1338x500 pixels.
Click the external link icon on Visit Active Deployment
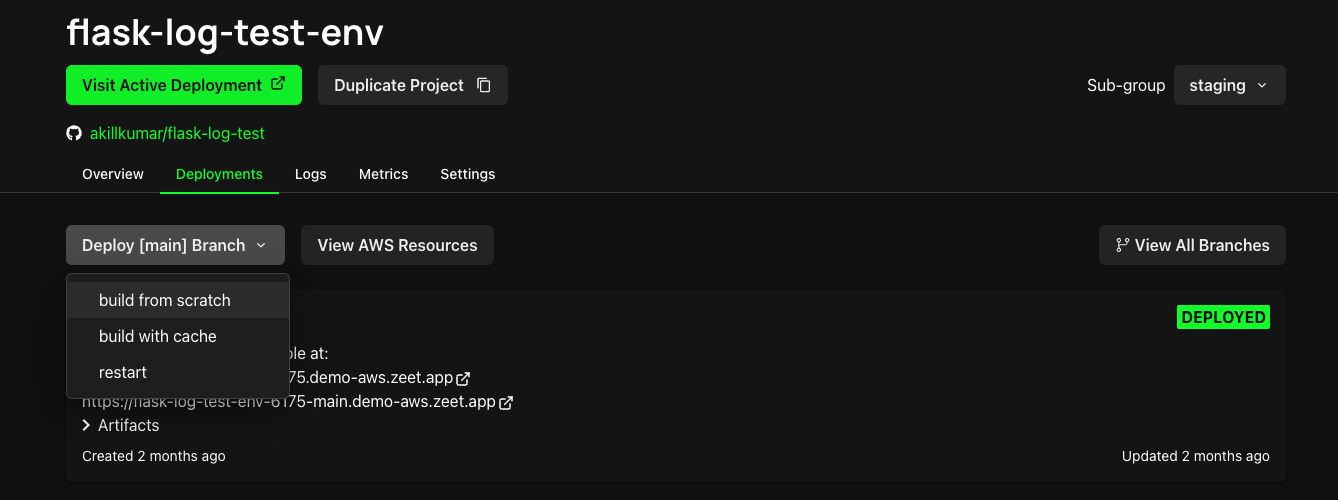point(278,85)
